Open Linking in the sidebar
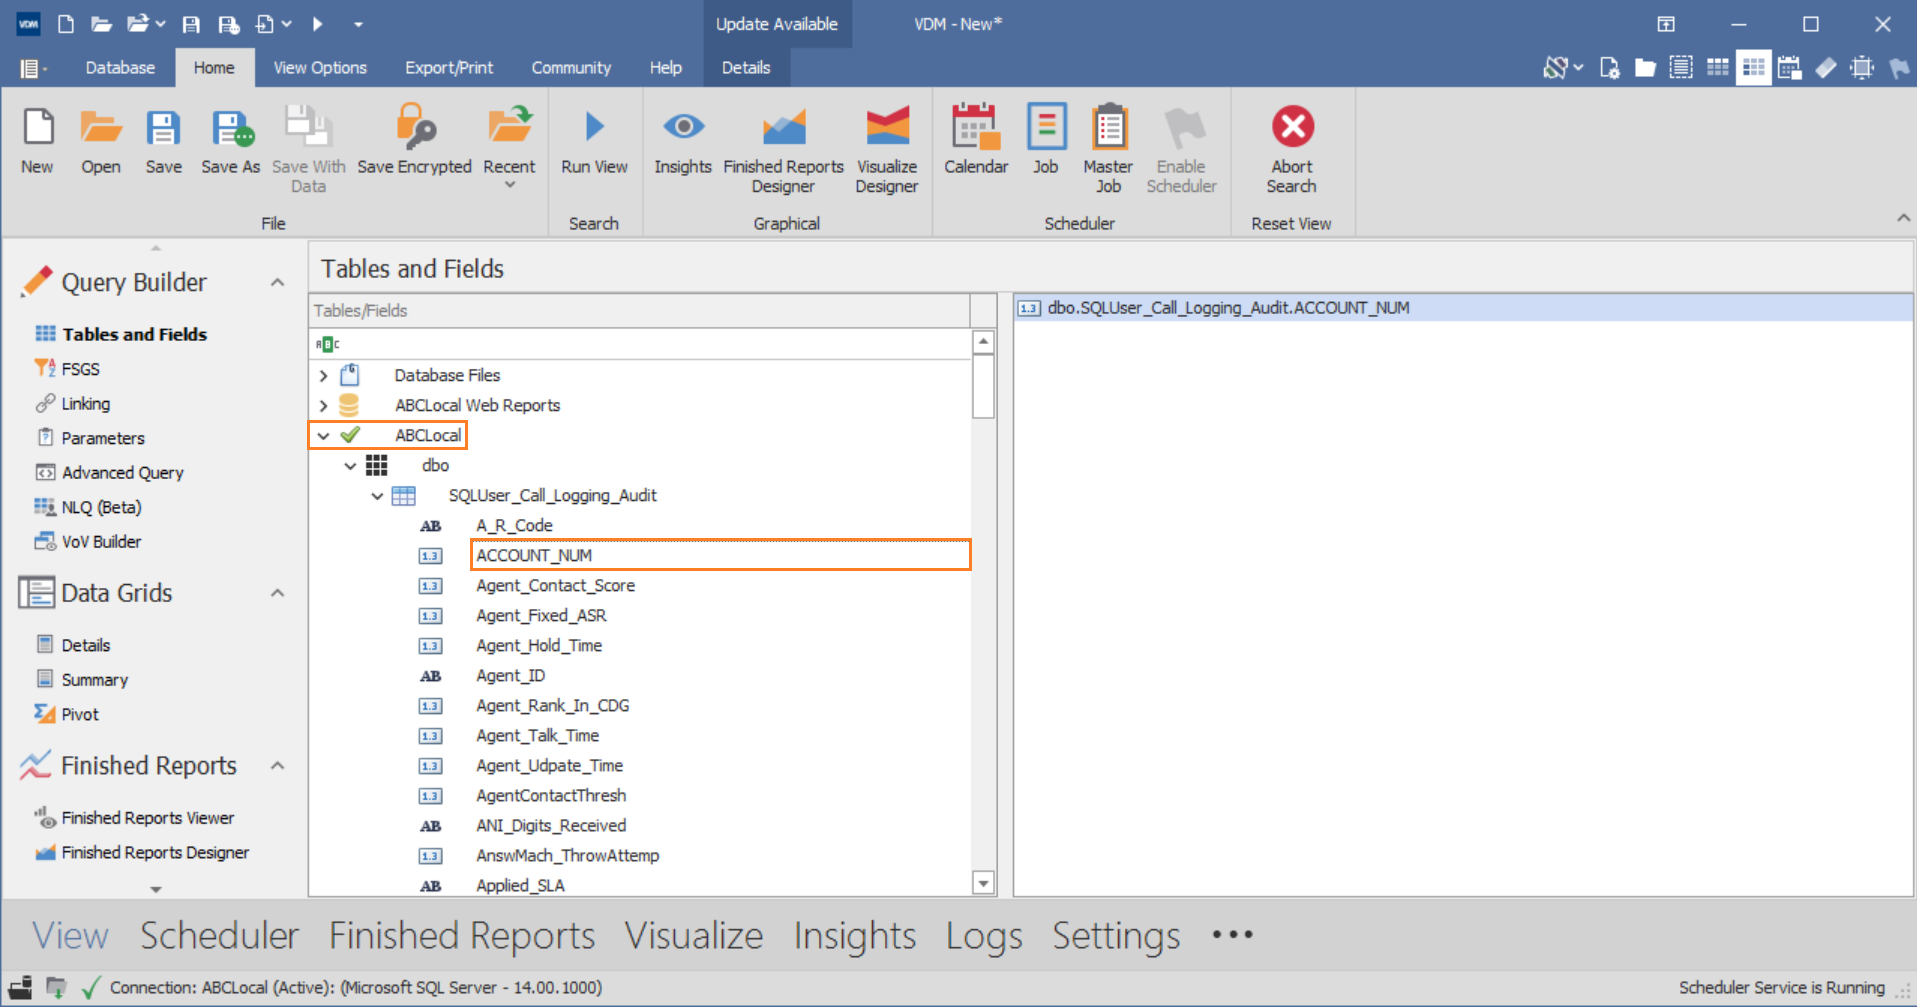 pos(73,403)
